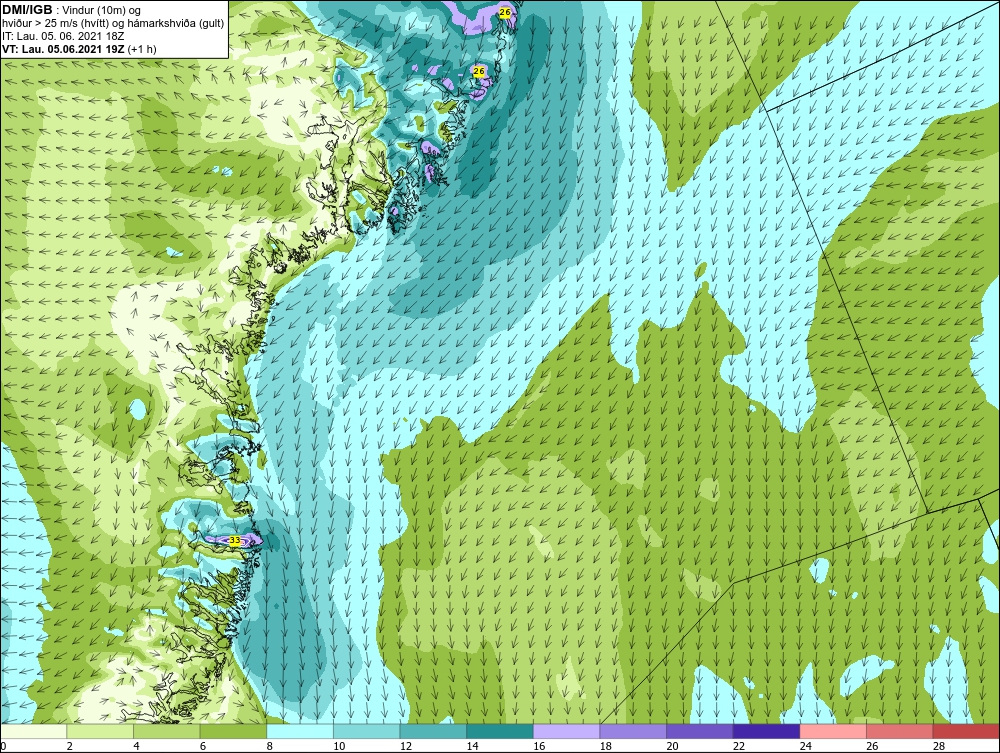Viewport: 1000px width, 753px height.
Task: Click the 20–22 m/s legend swatch
Action: pos(700,731)
